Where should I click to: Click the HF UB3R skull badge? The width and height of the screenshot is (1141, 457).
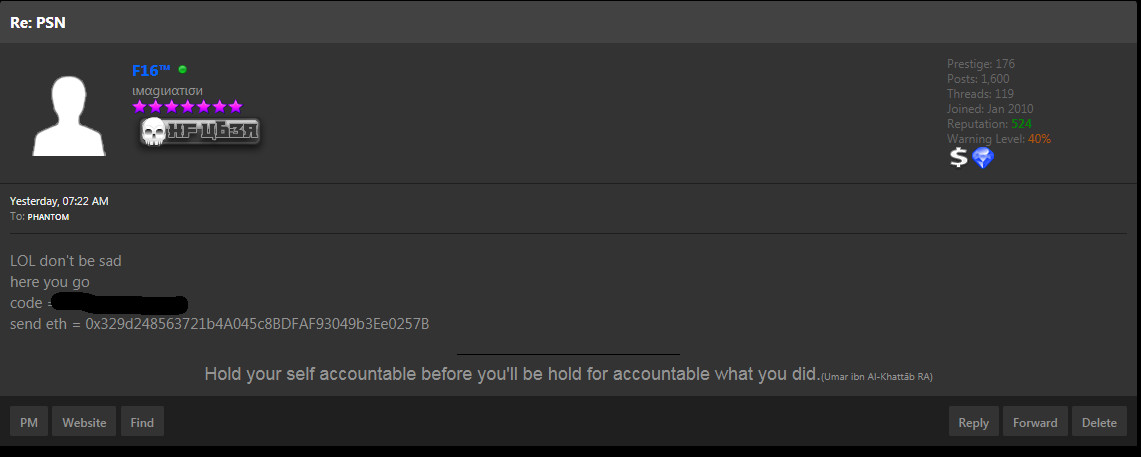point(199,132)
